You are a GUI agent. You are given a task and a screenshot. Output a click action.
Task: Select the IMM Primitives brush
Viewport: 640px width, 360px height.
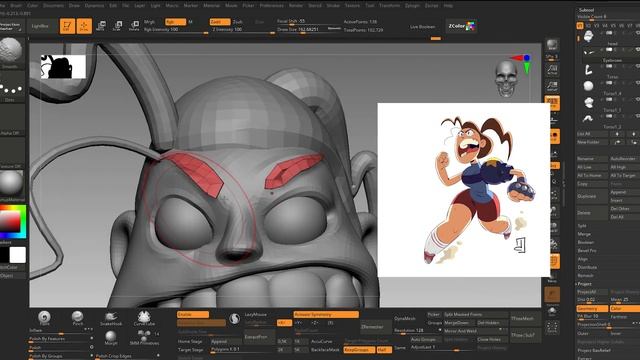pyautogui.click(x=144, y=338)
